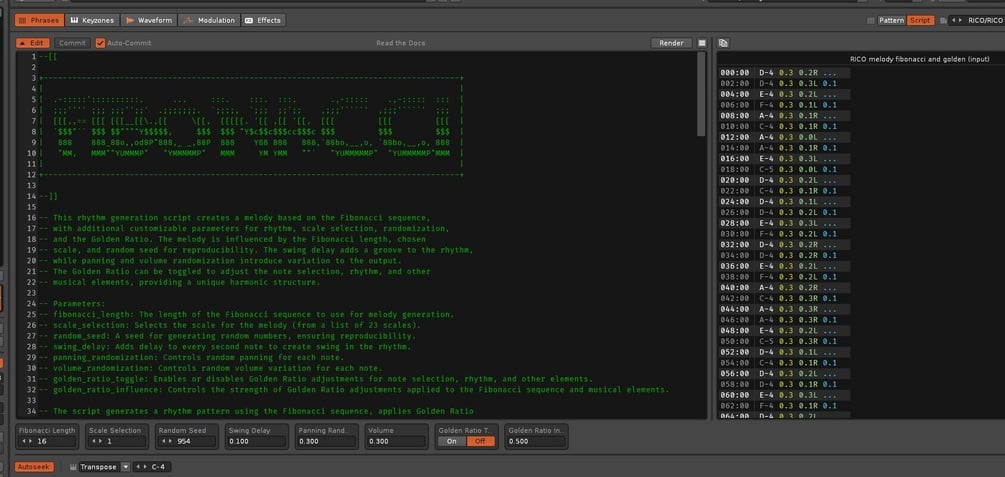This screenshot has height=477, width=1005.
Task: Click the Commit button
Action: point(72,43)
